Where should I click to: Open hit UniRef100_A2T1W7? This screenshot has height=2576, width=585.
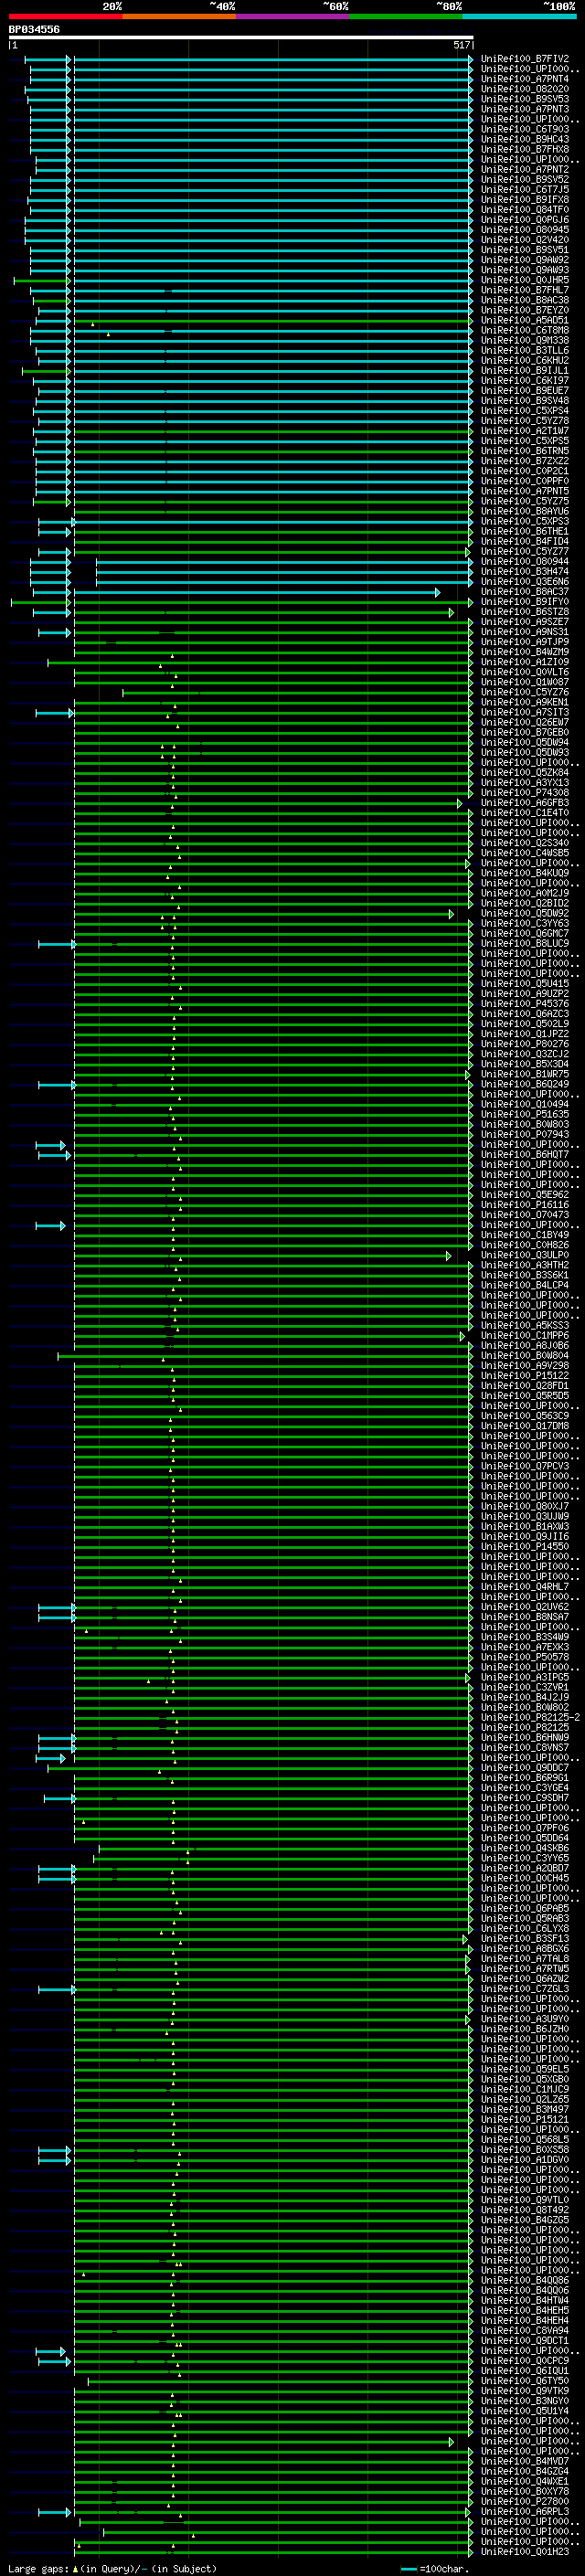point(525,431)
